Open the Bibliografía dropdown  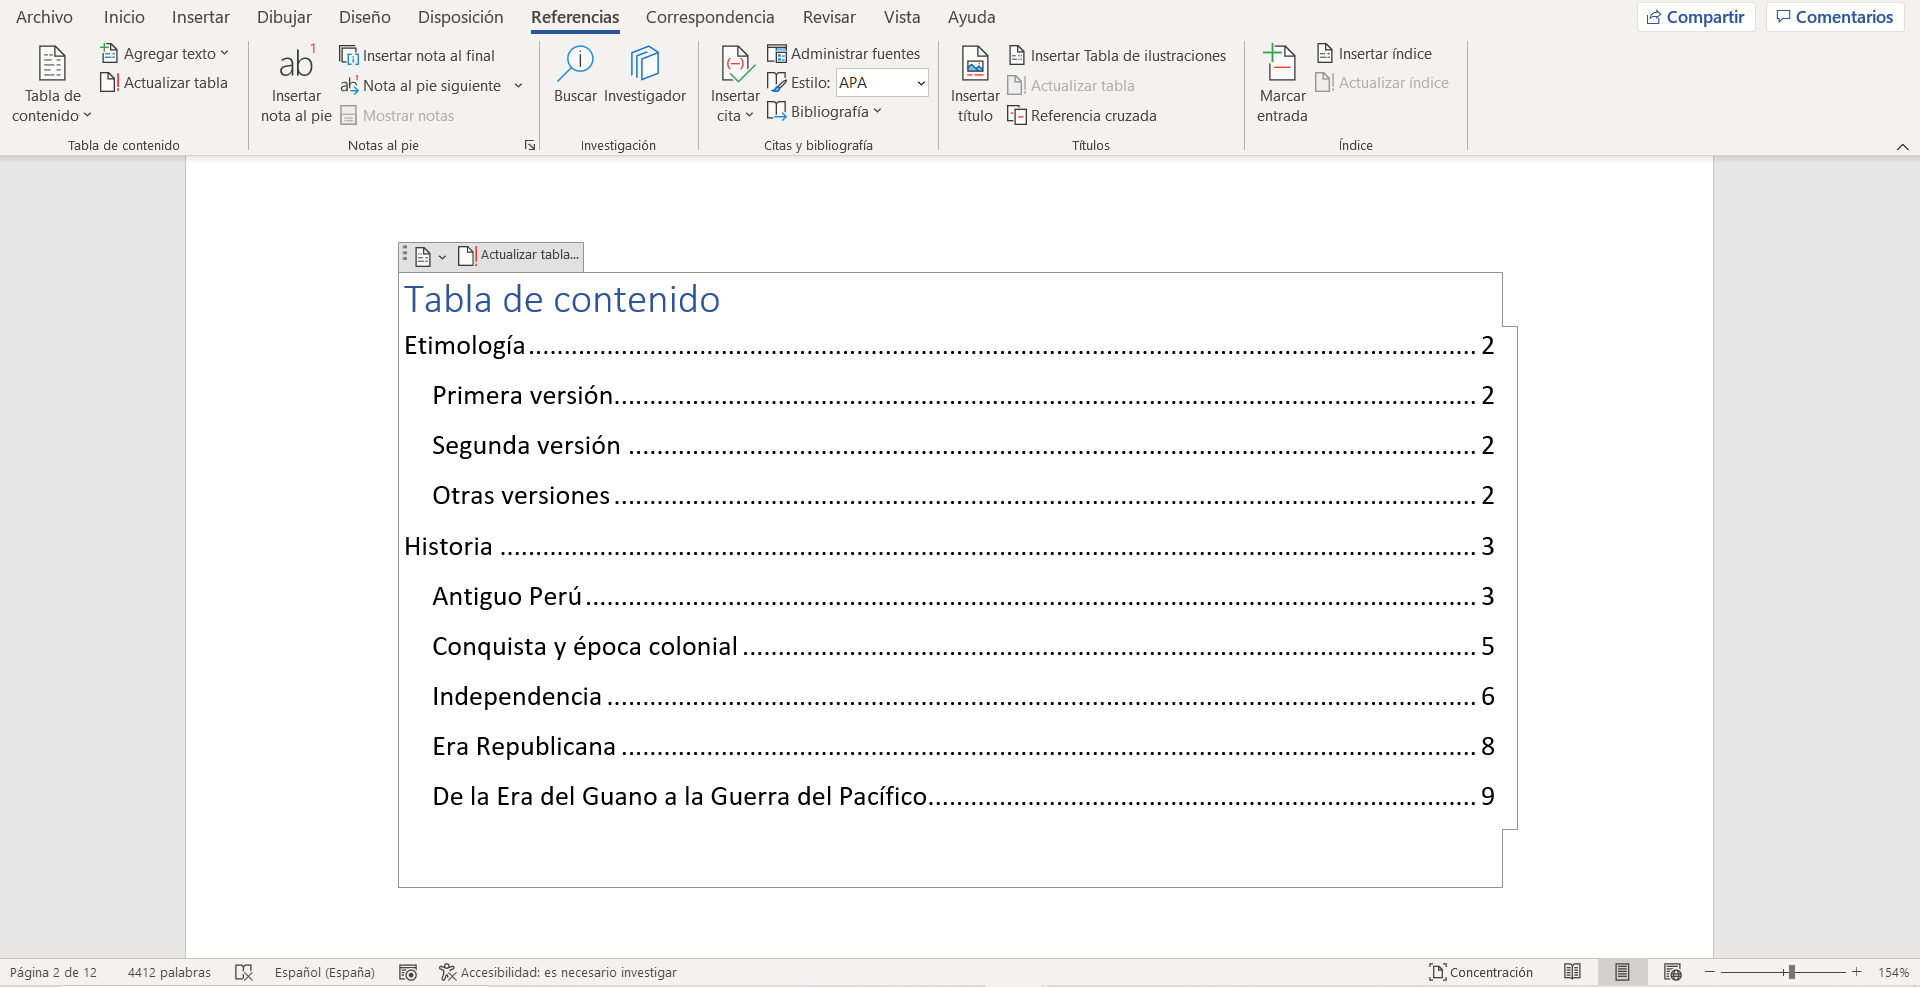pos(824,111)
